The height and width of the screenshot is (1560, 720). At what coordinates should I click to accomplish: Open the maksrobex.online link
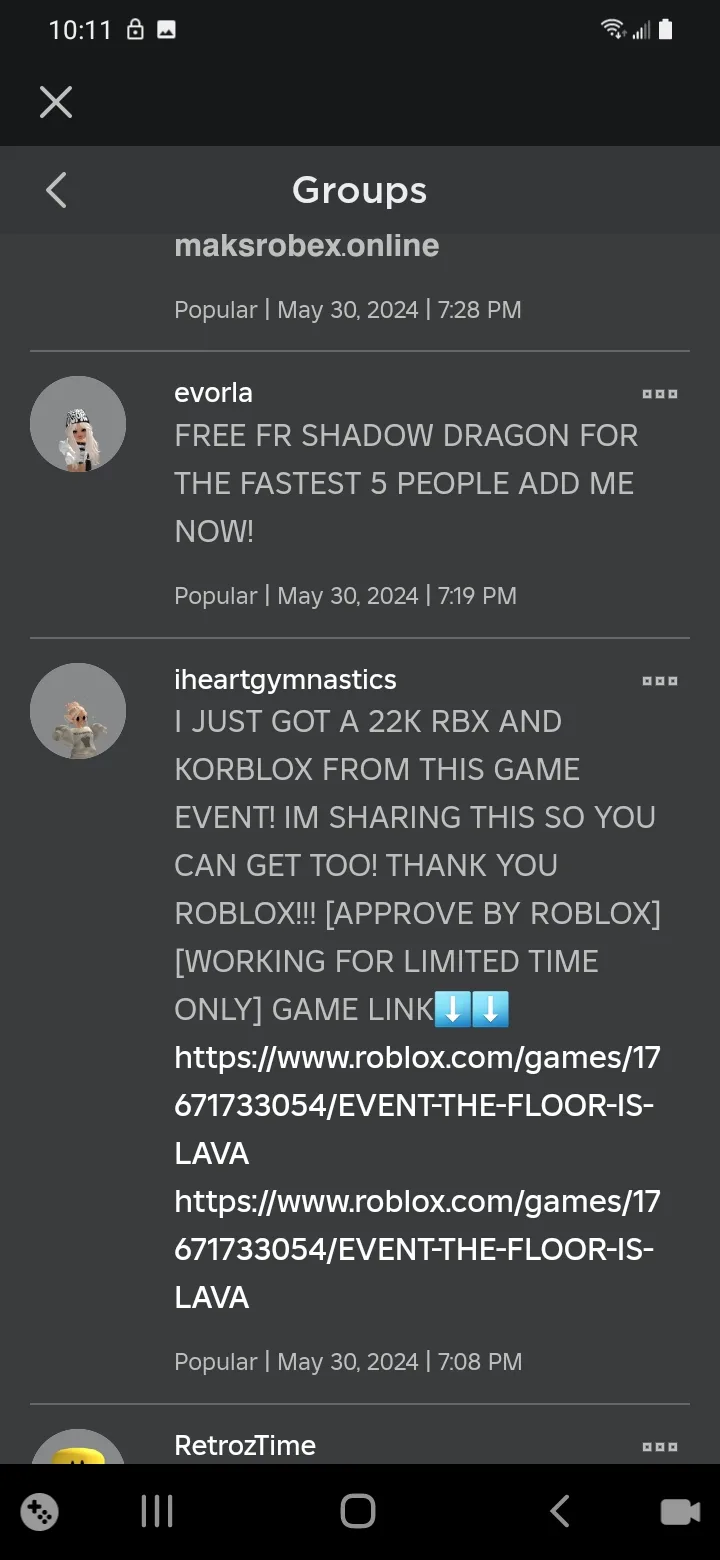coord(306,245)
